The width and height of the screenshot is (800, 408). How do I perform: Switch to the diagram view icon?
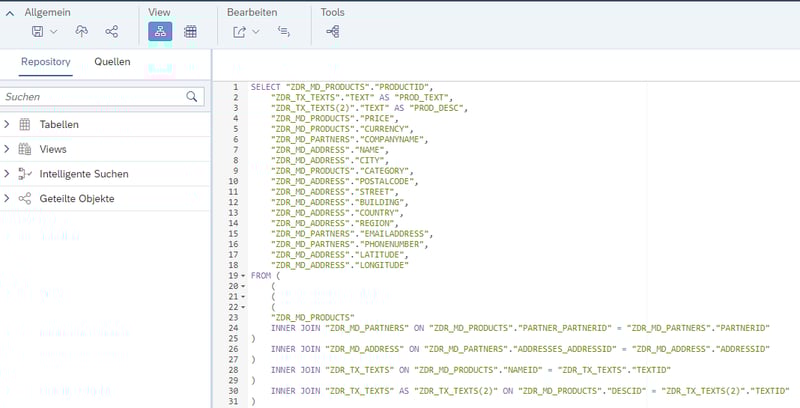click(x=160, y=32)
